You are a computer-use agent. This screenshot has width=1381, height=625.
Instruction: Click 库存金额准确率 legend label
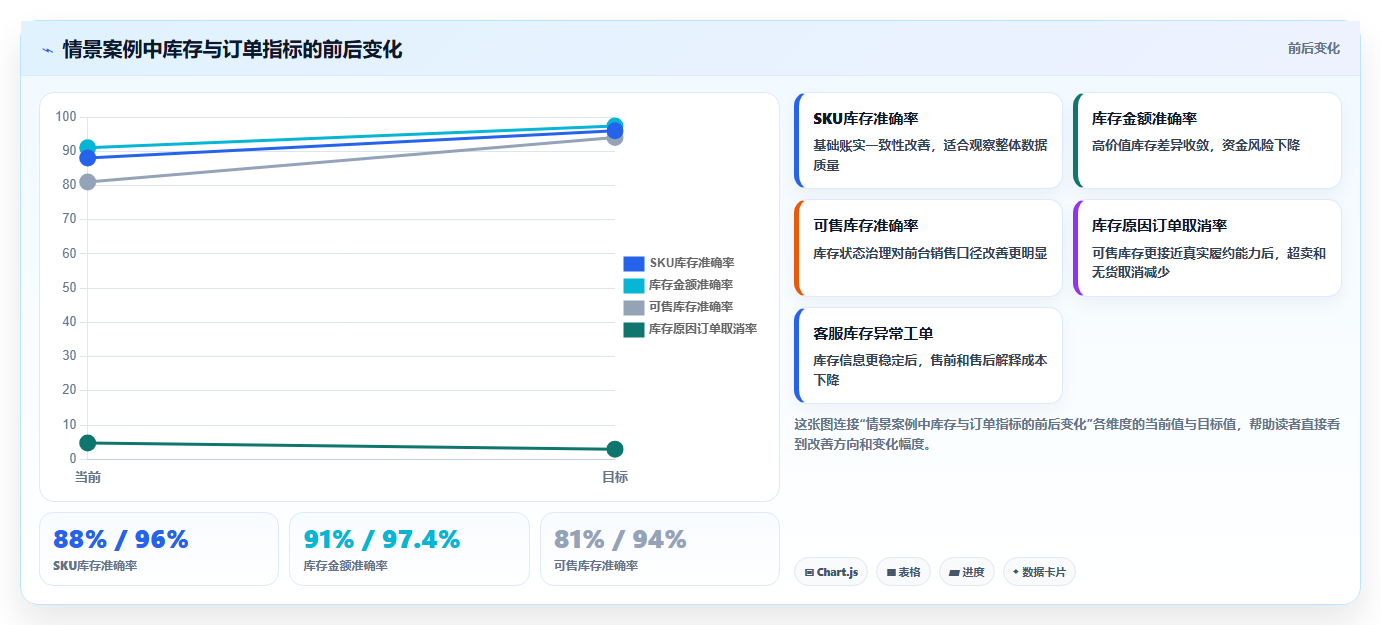(x=691, y=285)
